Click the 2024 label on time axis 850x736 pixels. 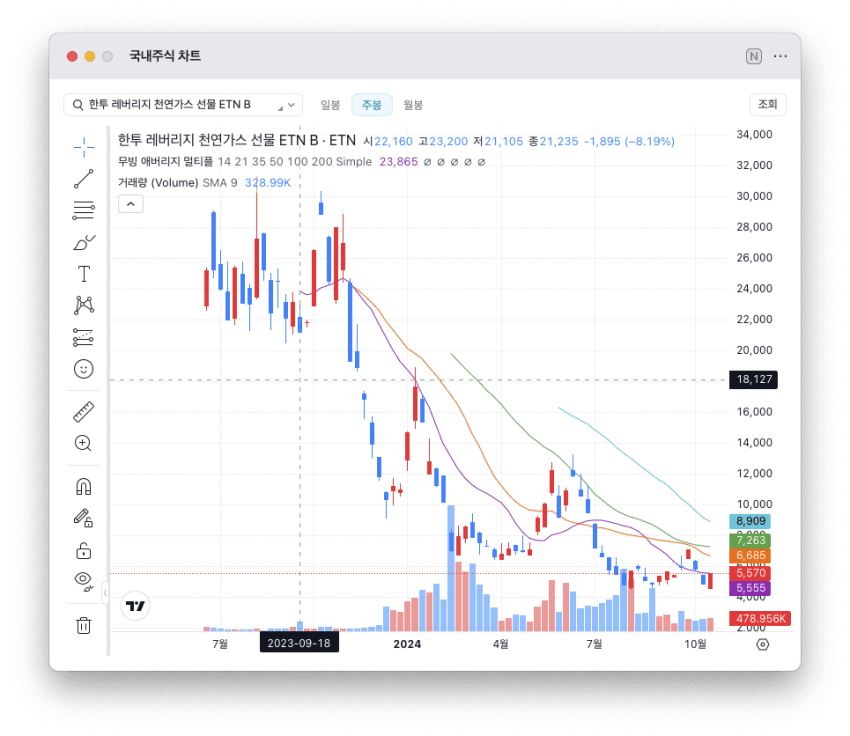coord(407,644)
